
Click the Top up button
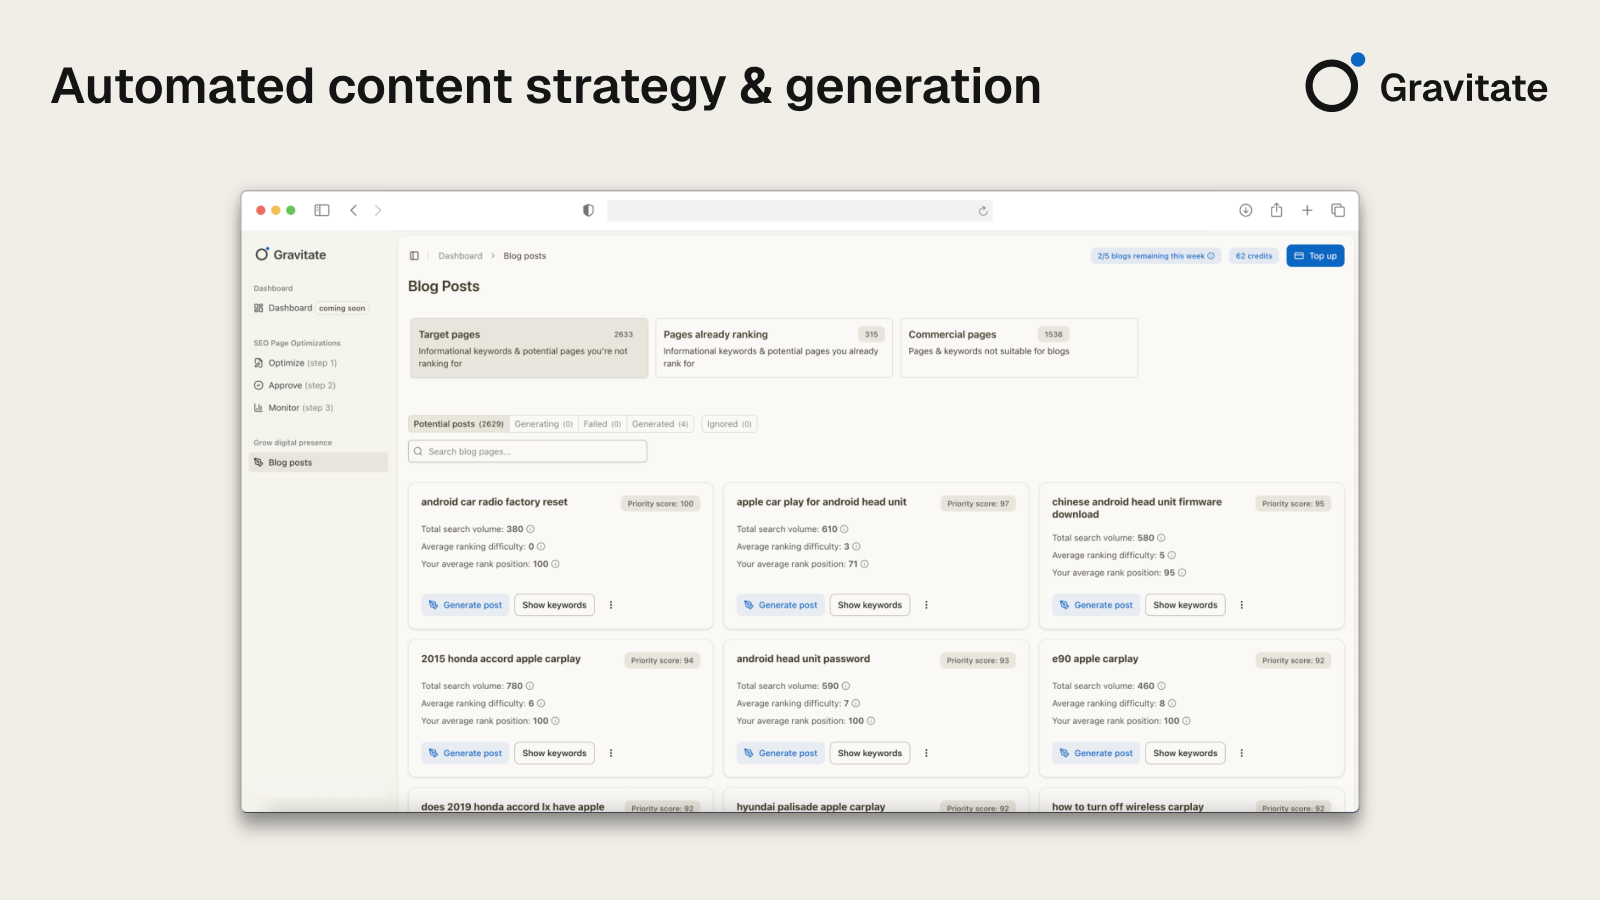(1315, 256)
